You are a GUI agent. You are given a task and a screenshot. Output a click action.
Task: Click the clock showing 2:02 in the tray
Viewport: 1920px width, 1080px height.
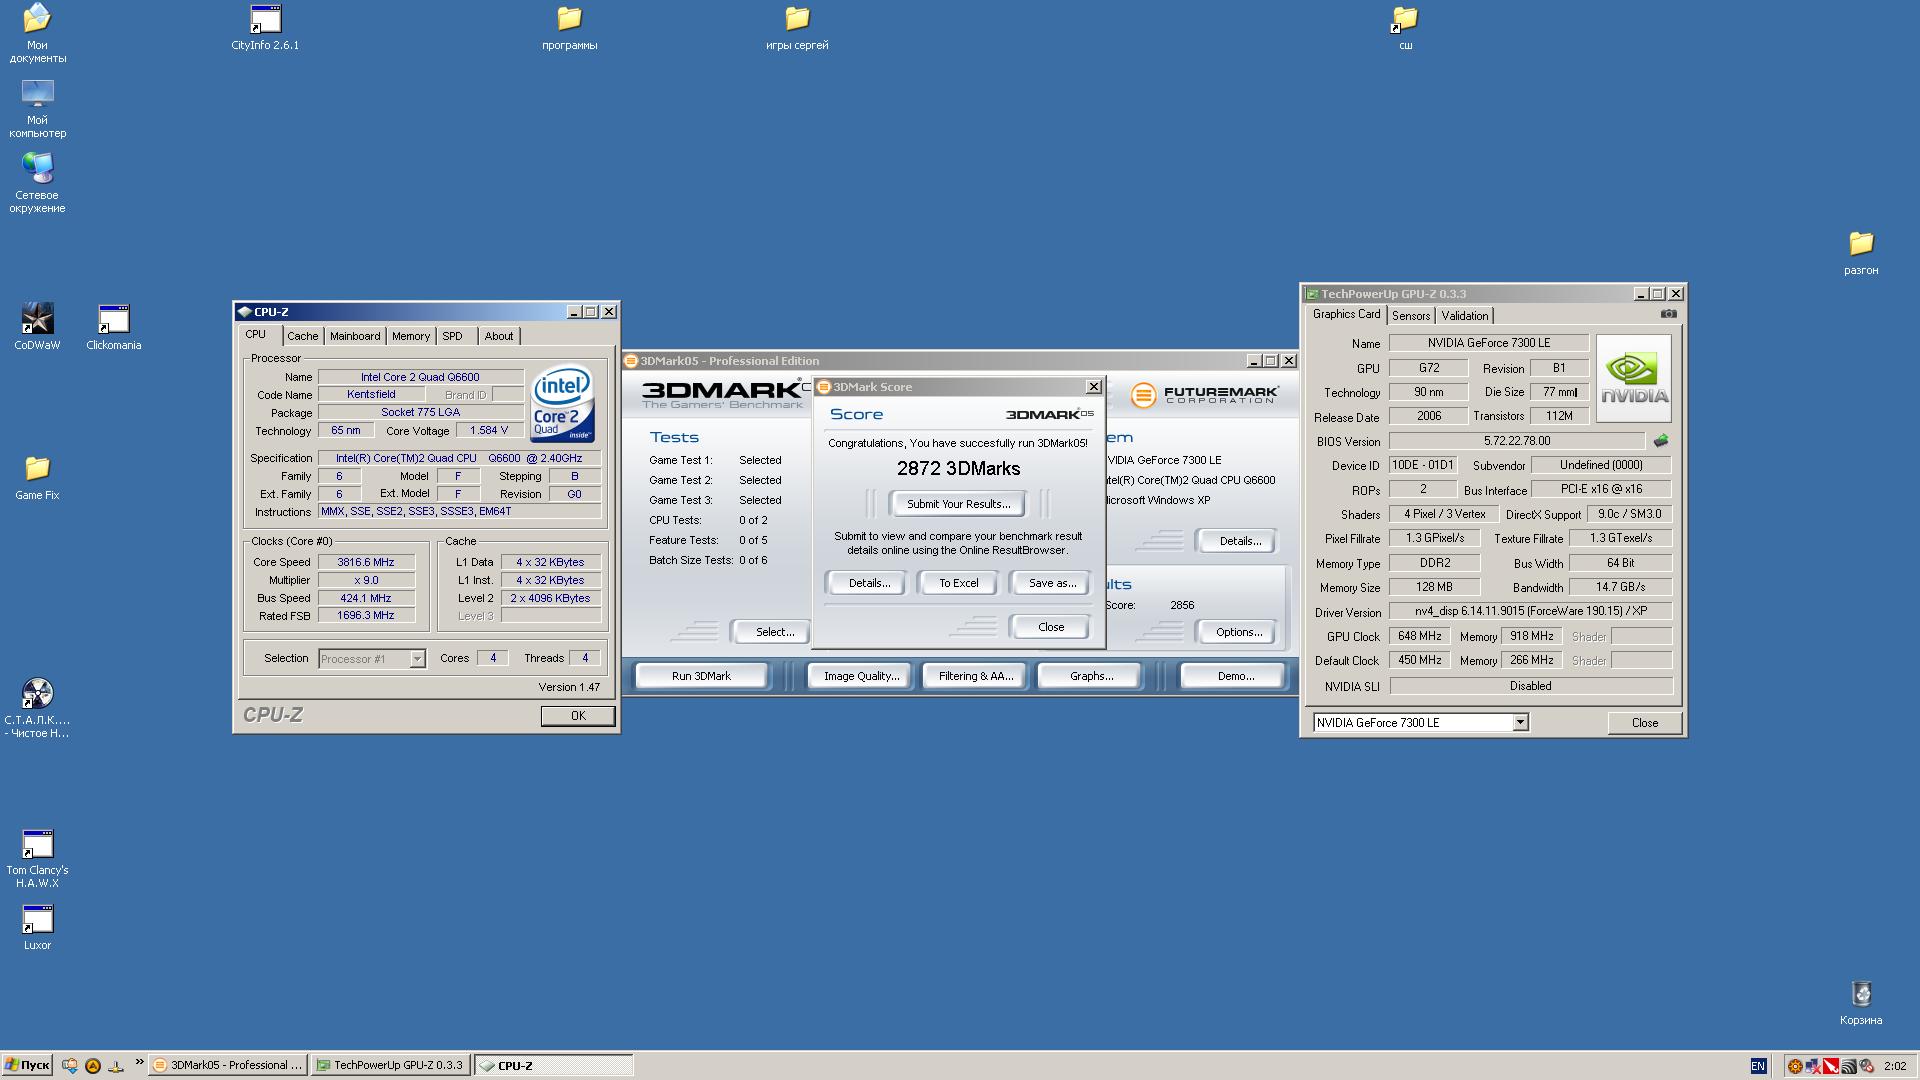pos(1894,1066)
